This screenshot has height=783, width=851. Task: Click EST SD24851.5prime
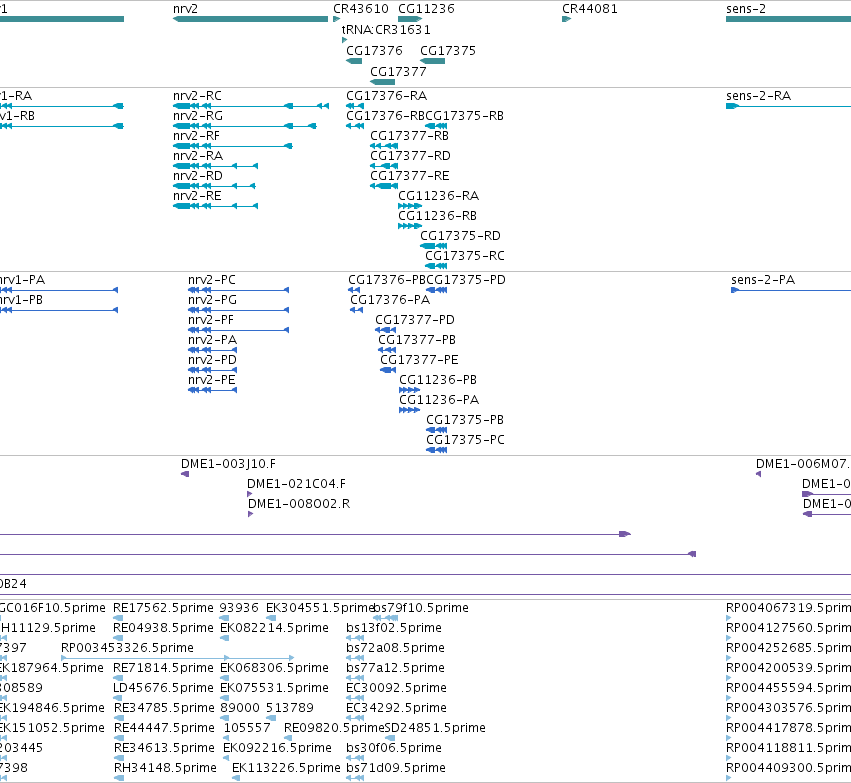pos(435,728)
